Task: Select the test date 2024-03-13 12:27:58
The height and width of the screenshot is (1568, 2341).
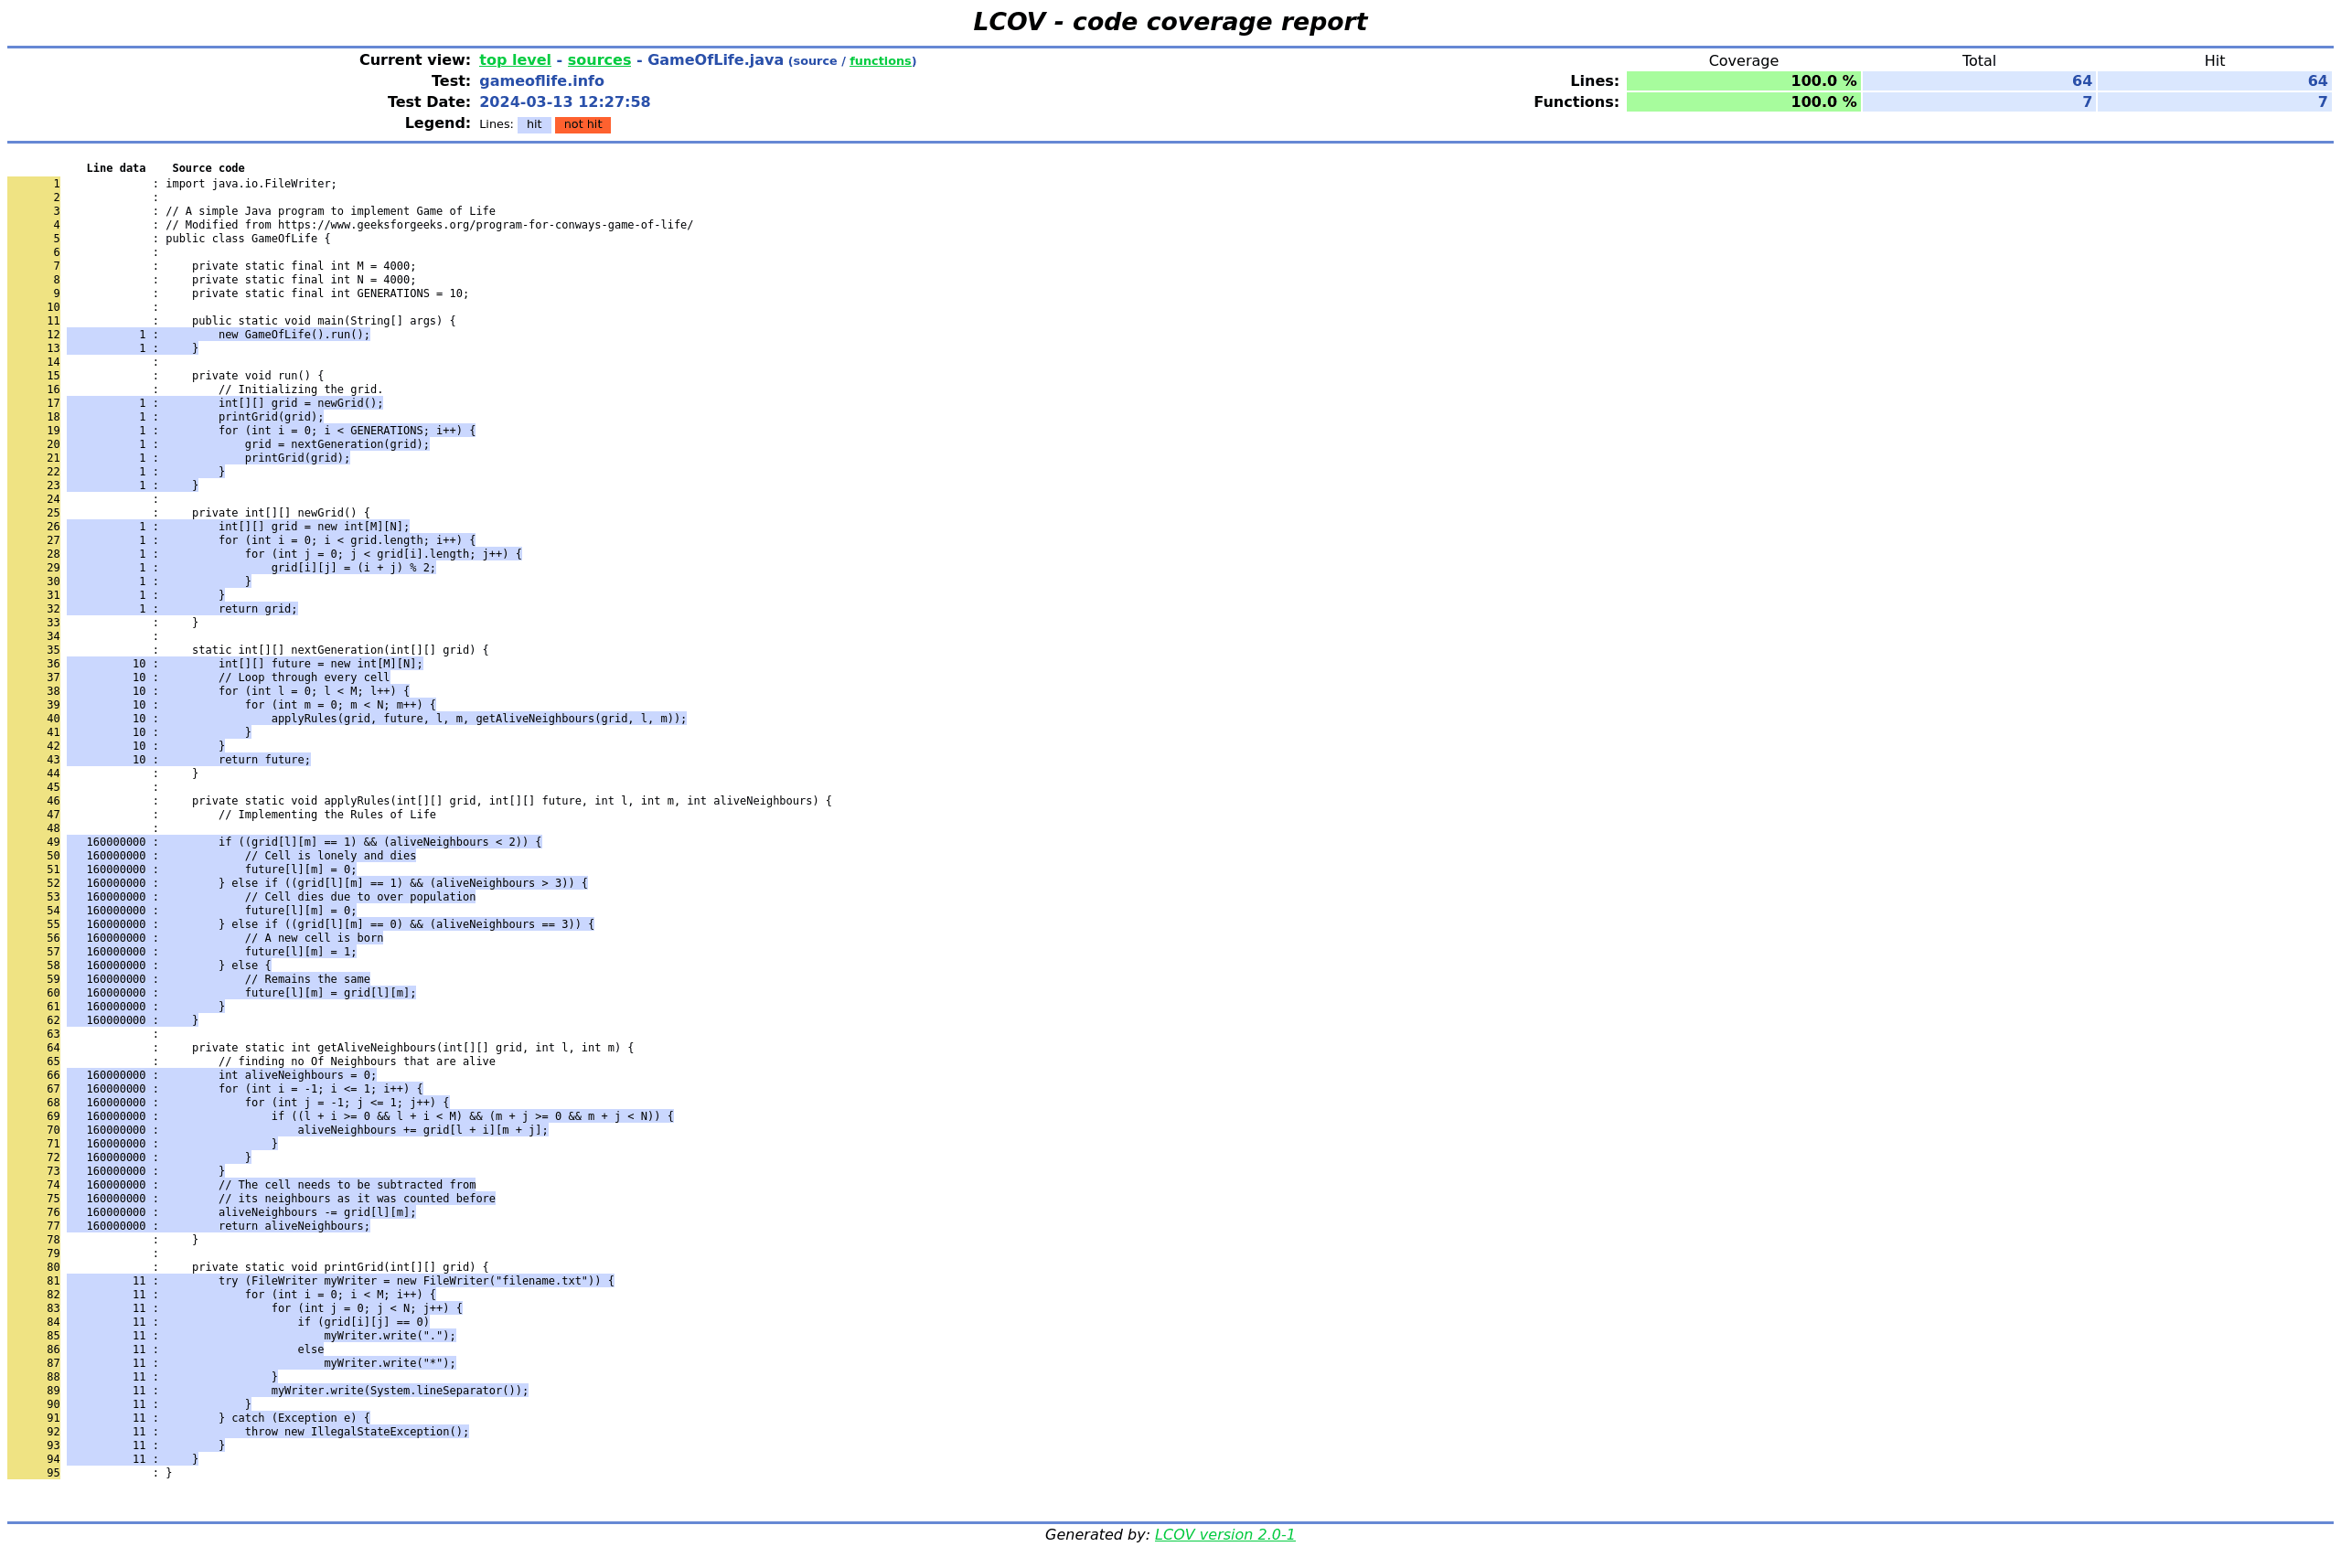Action: coord(564,102)
